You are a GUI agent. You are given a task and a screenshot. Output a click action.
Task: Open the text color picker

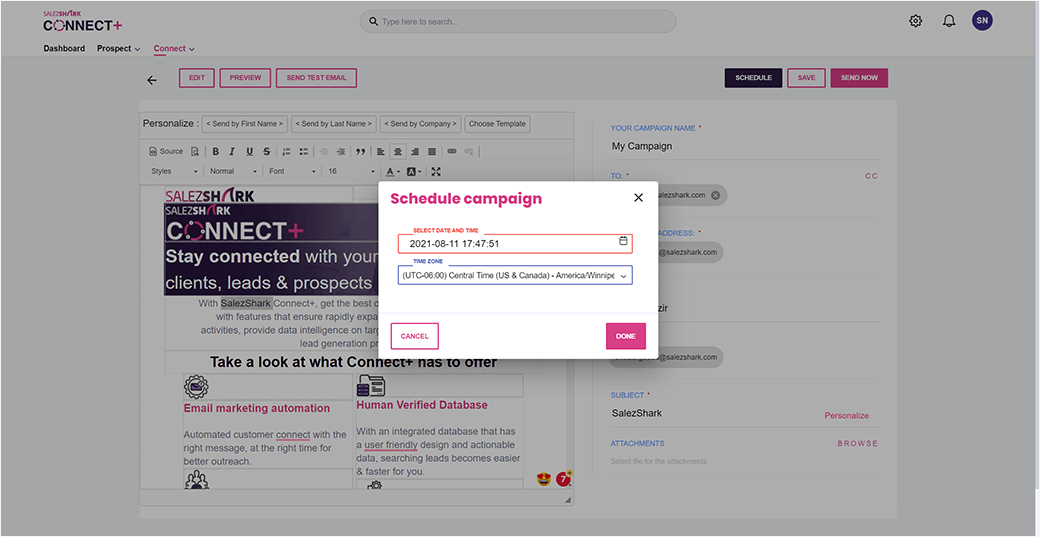(x=393, y=172)
